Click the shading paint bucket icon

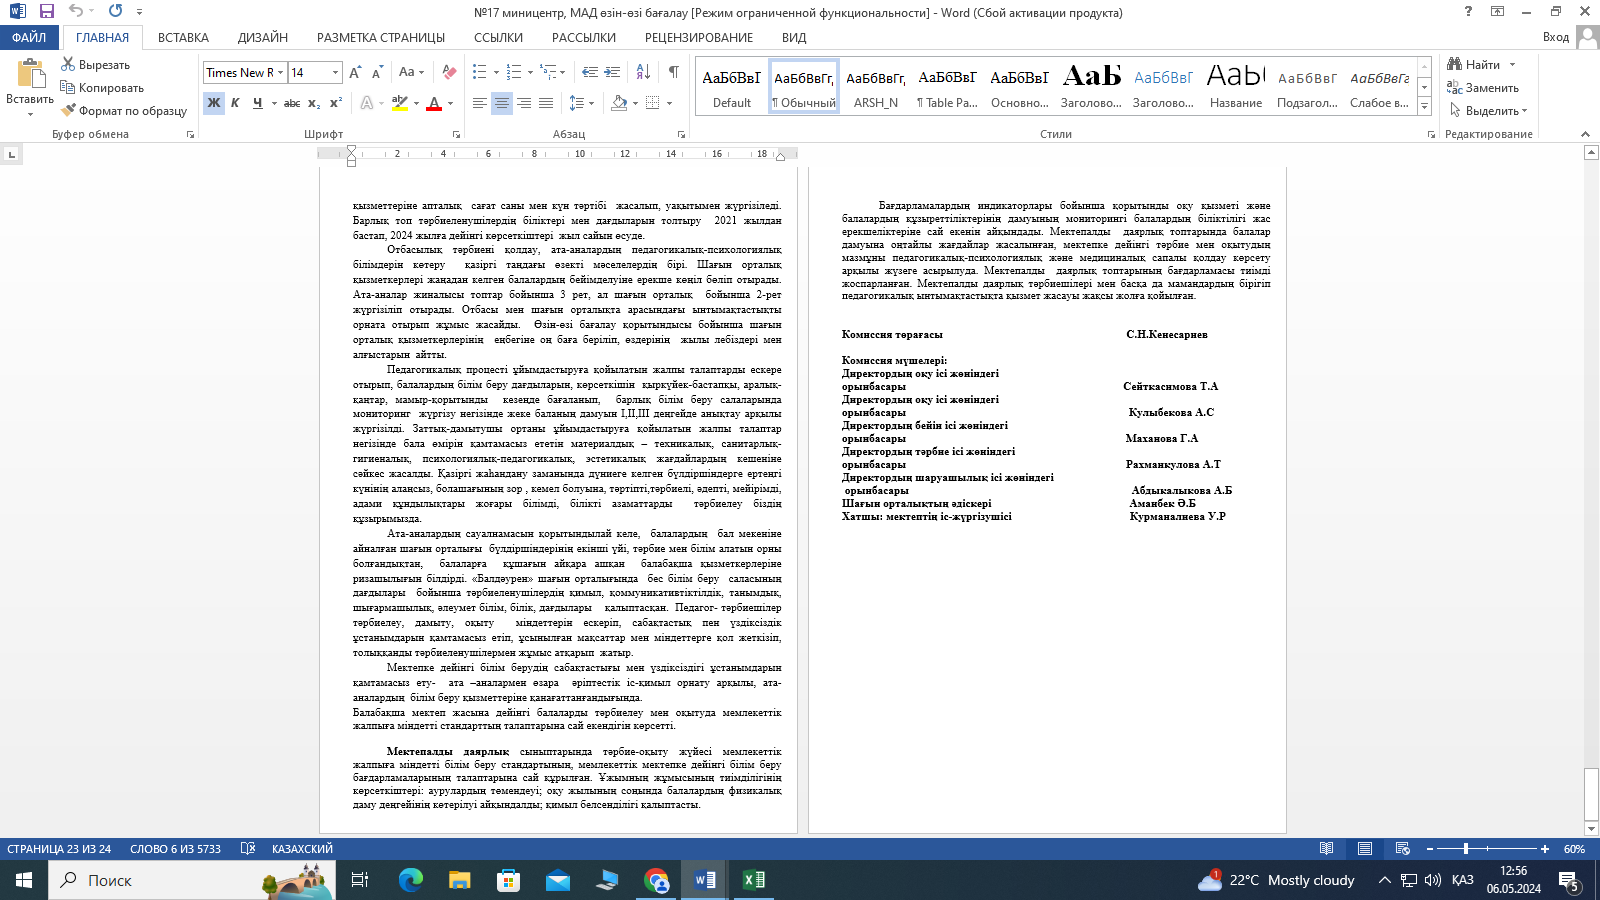(x=618, y=103)
